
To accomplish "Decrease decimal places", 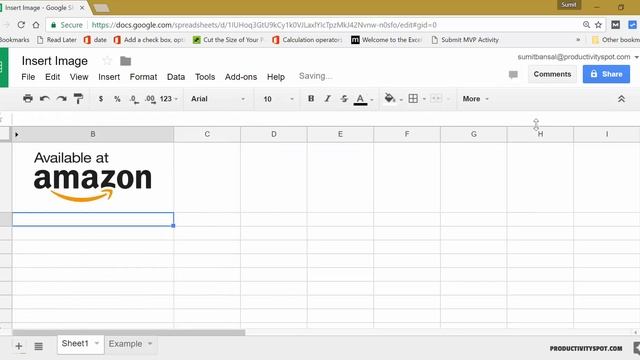I will [134, 99].
